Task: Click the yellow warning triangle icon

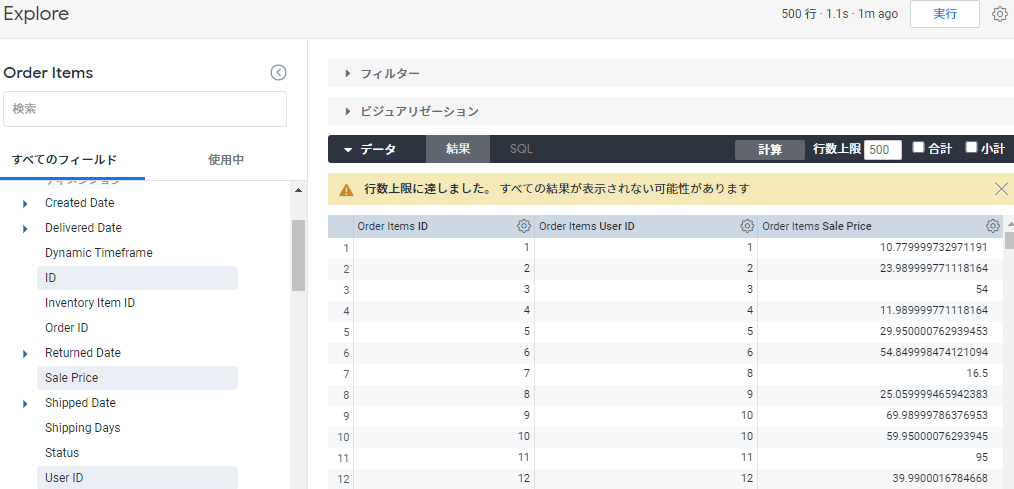Action: click(x=347, y=190)
